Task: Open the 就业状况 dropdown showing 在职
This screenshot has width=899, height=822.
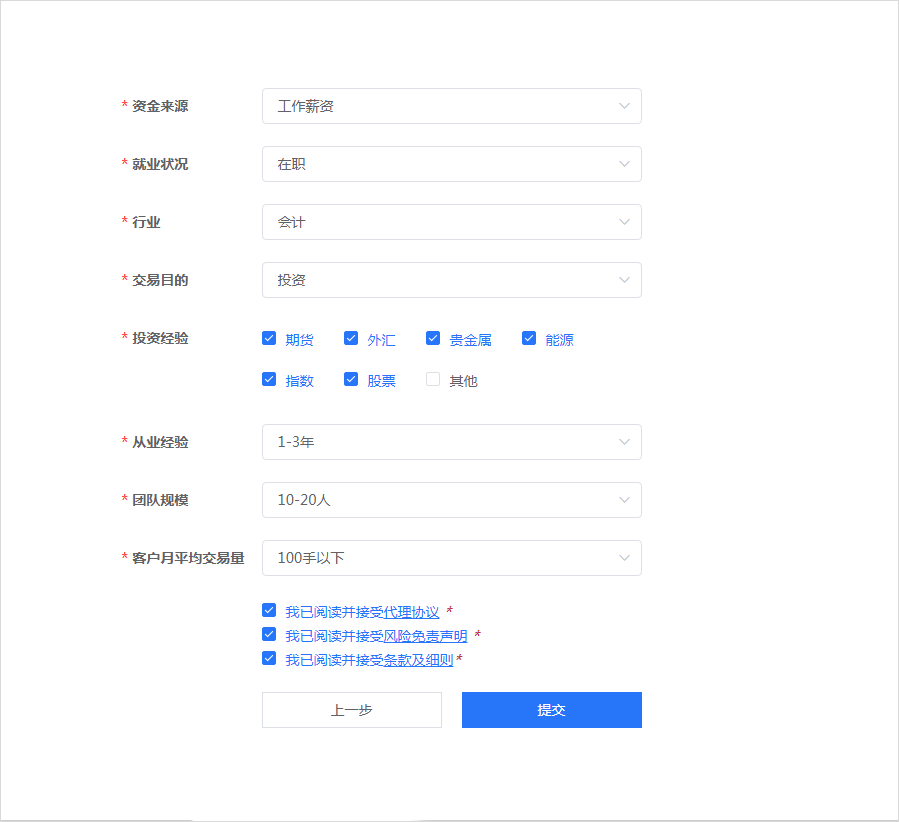Action: [451, 164]
